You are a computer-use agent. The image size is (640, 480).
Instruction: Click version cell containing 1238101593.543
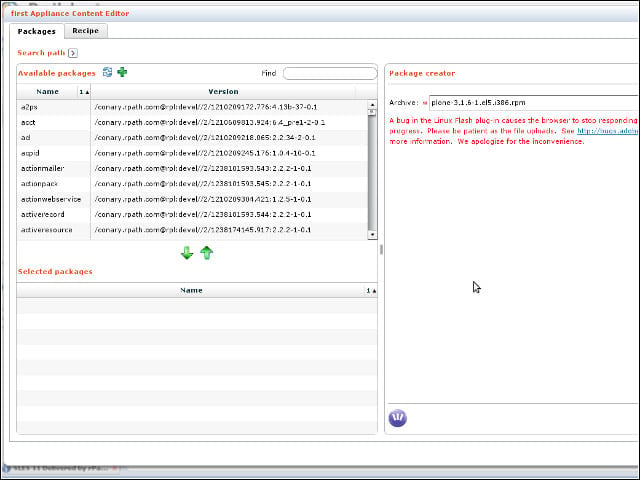click(203, 168)
